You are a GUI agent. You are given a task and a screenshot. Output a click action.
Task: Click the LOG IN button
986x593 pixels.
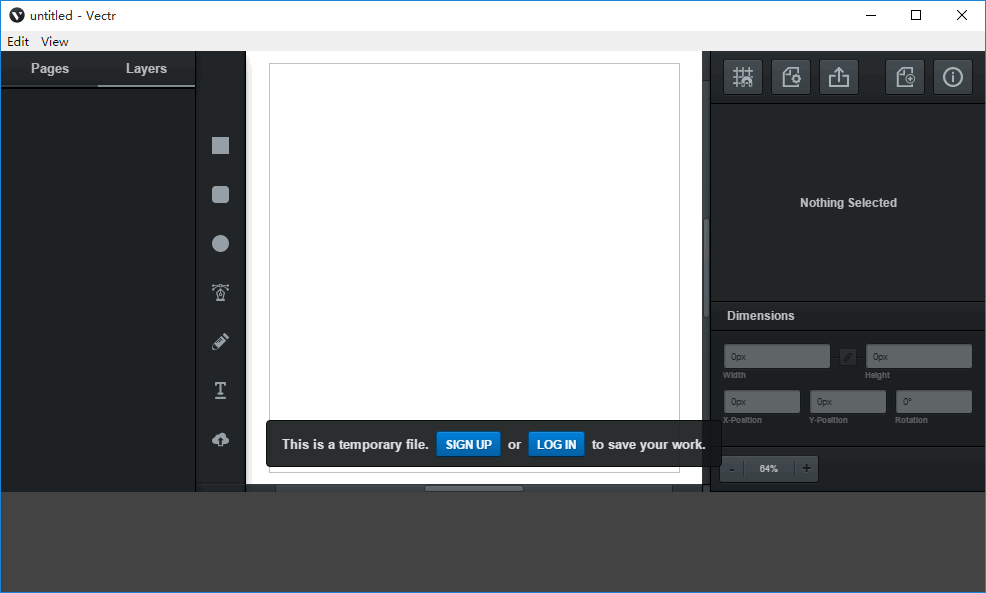coord(556,444)
